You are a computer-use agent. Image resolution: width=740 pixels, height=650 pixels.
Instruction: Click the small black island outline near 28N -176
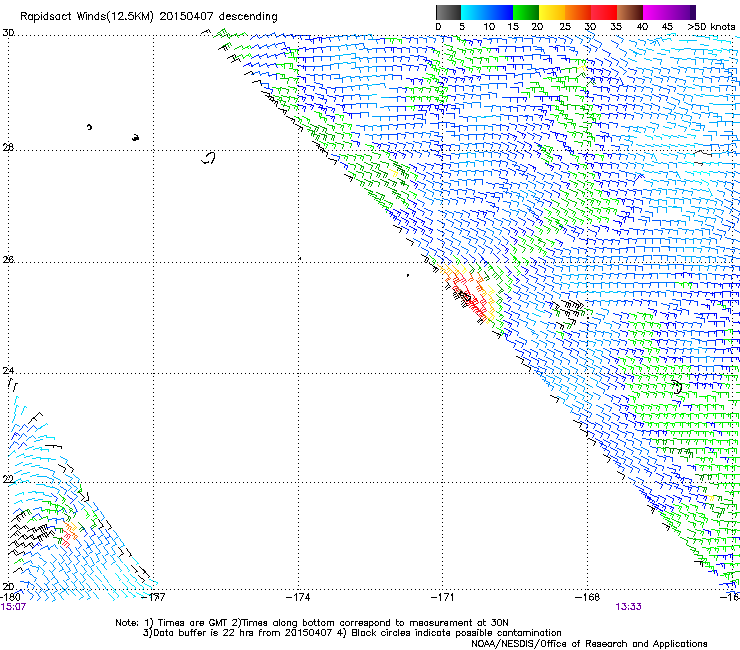click(209, 158)
